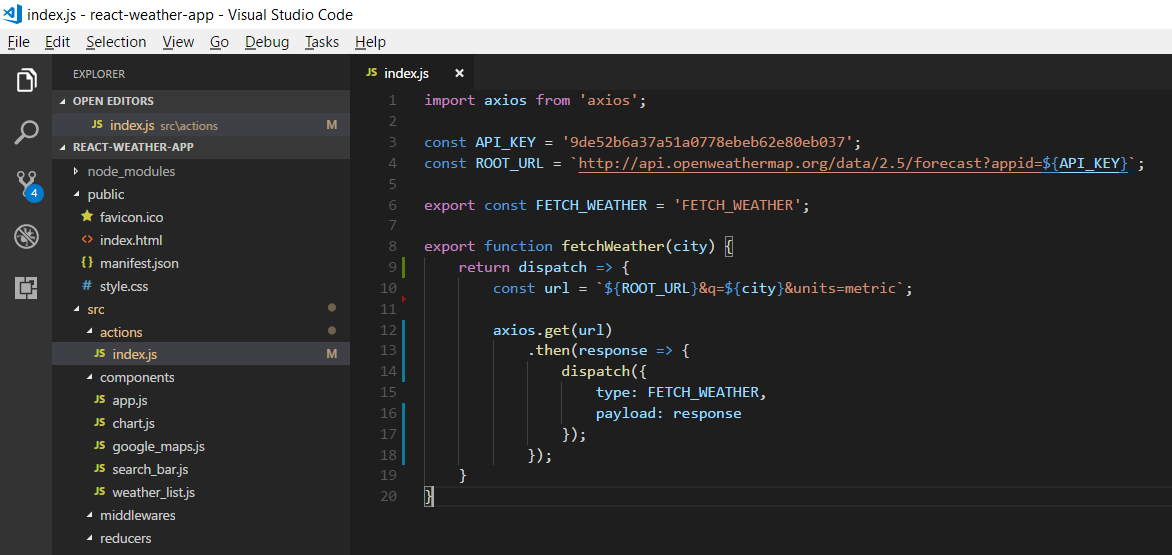The image size is (1172, 555).
Task: Click the manifest.json braces icon
Action: 87,263
